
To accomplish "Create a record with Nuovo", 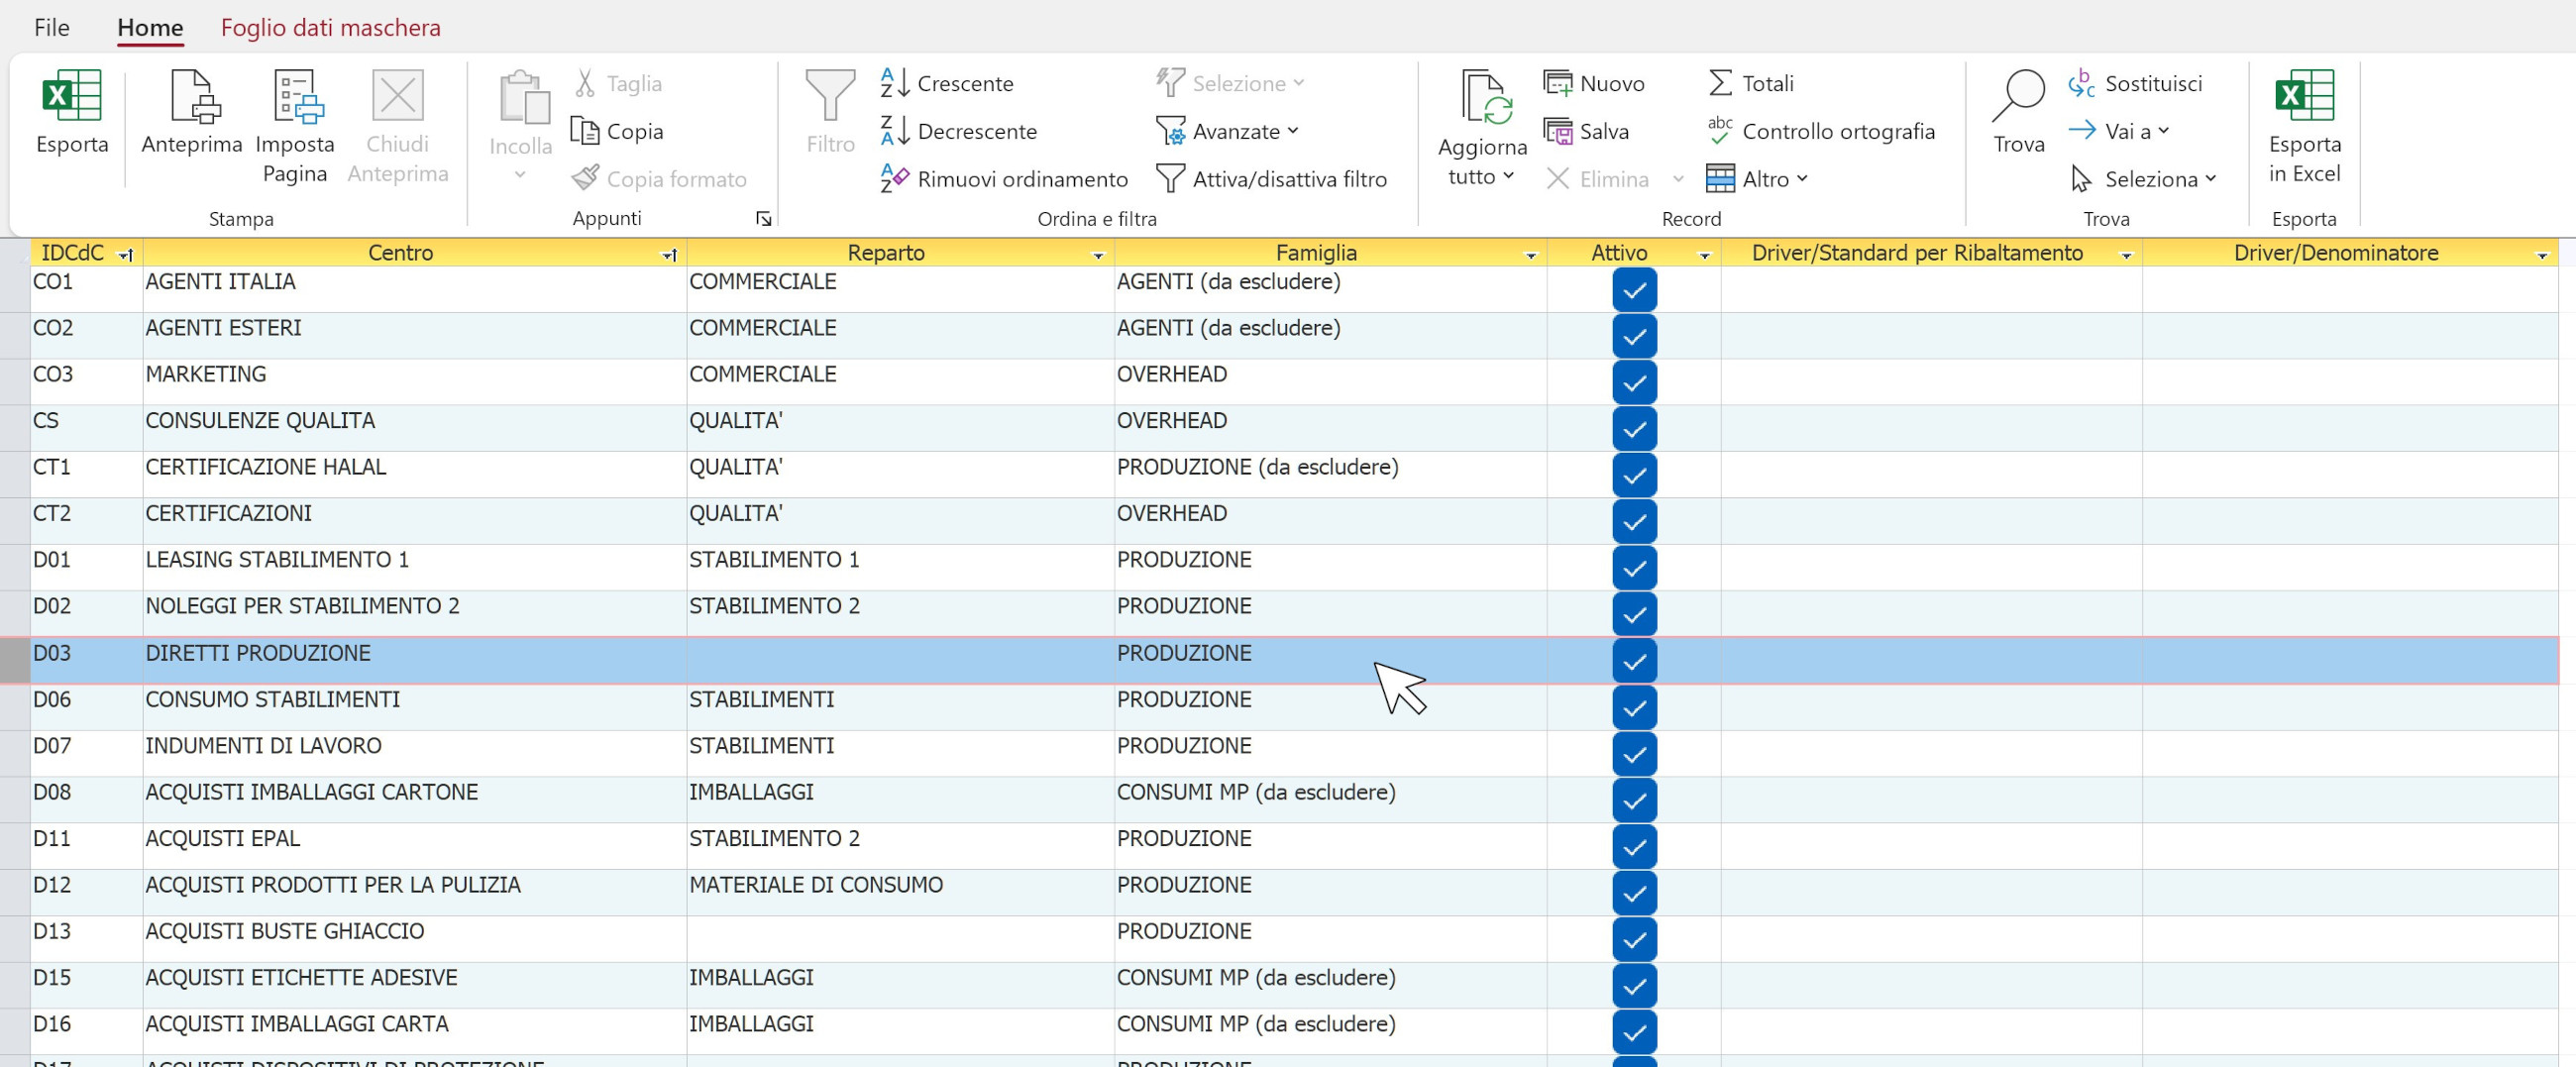I will pos(1594,83).
